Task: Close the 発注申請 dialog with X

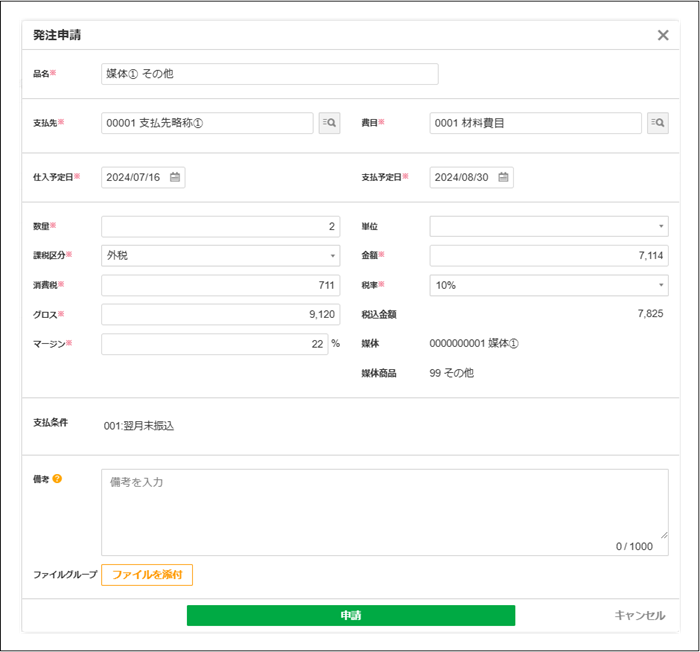Action: coord(662,35)
